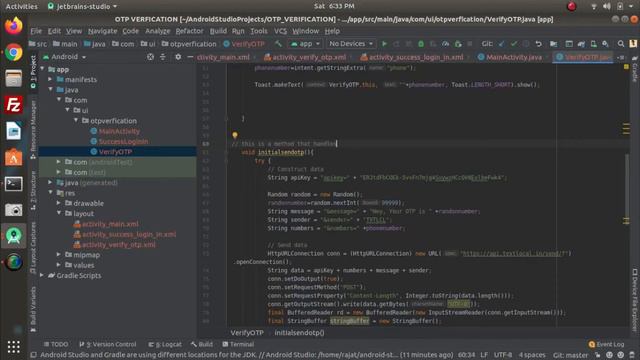Toggle the TODO tool window

tap(56, 344)
